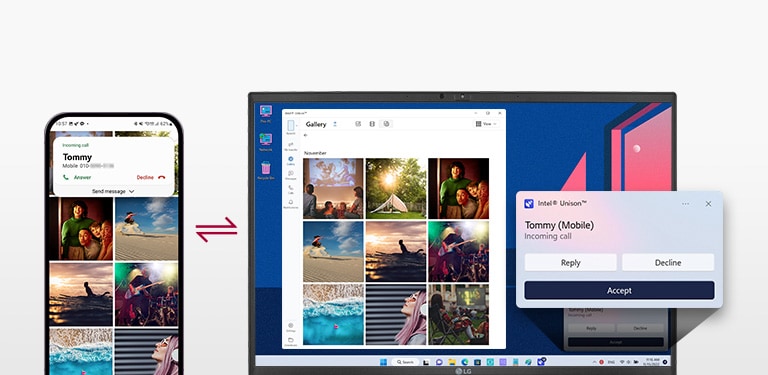Open the three-dot menu on Unison notification
This screenshot has width=768, height=375.
685,204
